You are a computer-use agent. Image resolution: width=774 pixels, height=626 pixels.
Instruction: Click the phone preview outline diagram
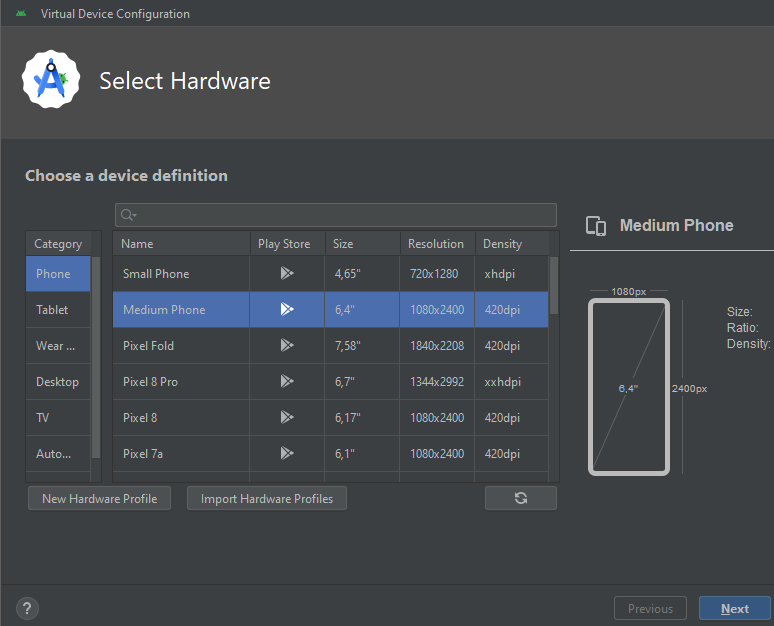629,387
